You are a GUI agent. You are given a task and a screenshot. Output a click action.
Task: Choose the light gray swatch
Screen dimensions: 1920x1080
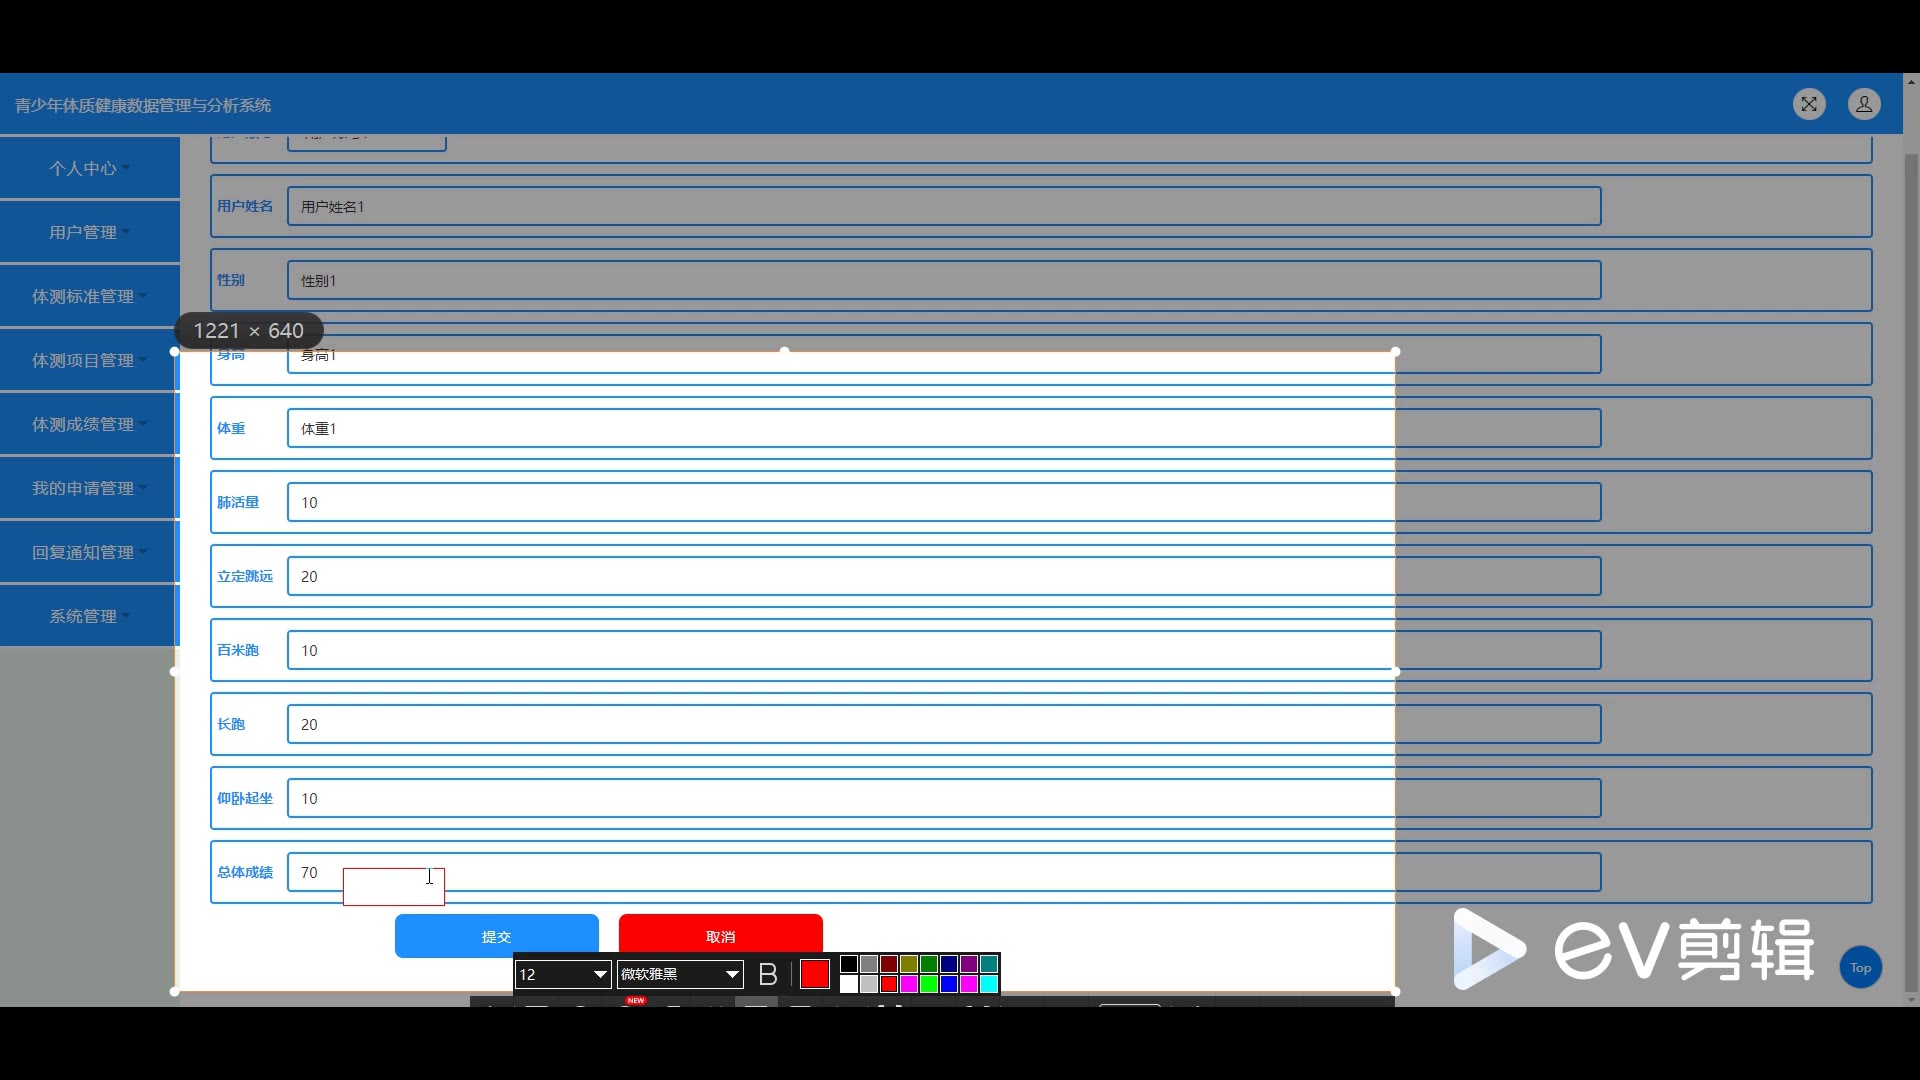click(869, 984)
